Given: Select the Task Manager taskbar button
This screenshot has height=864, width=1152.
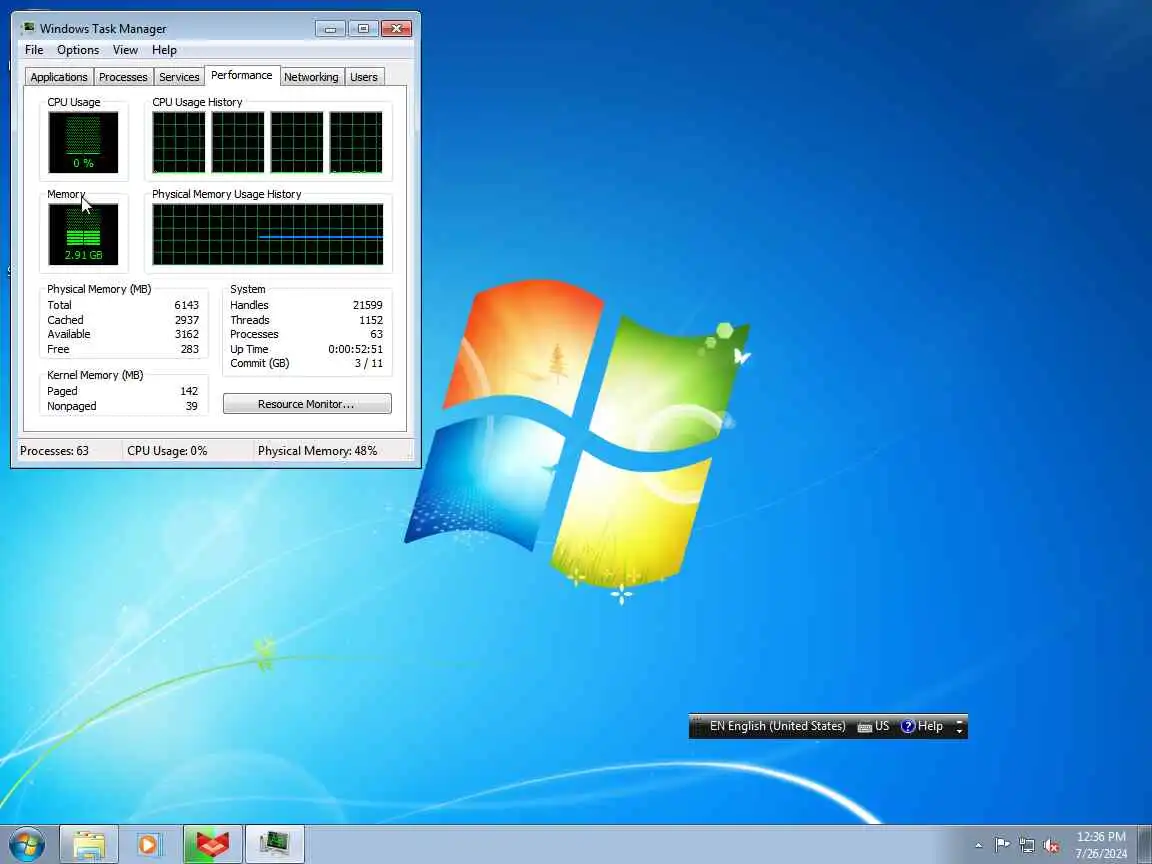Looking at the screenshot, I should 274,844.
